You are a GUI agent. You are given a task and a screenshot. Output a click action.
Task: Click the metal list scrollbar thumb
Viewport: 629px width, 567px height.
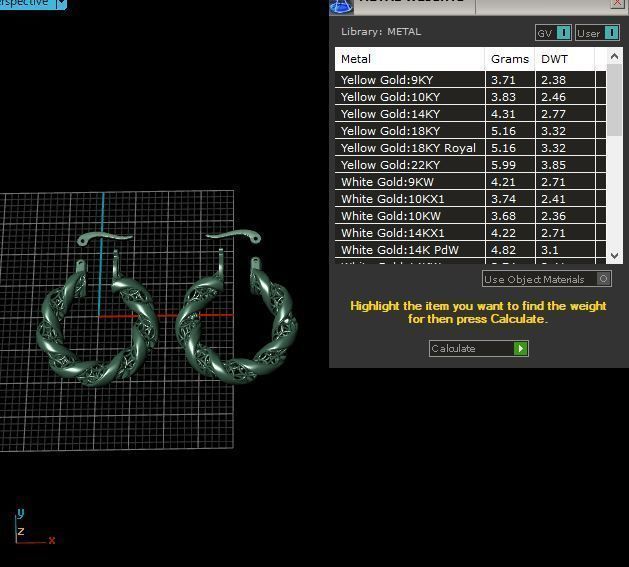coord(614,100)
